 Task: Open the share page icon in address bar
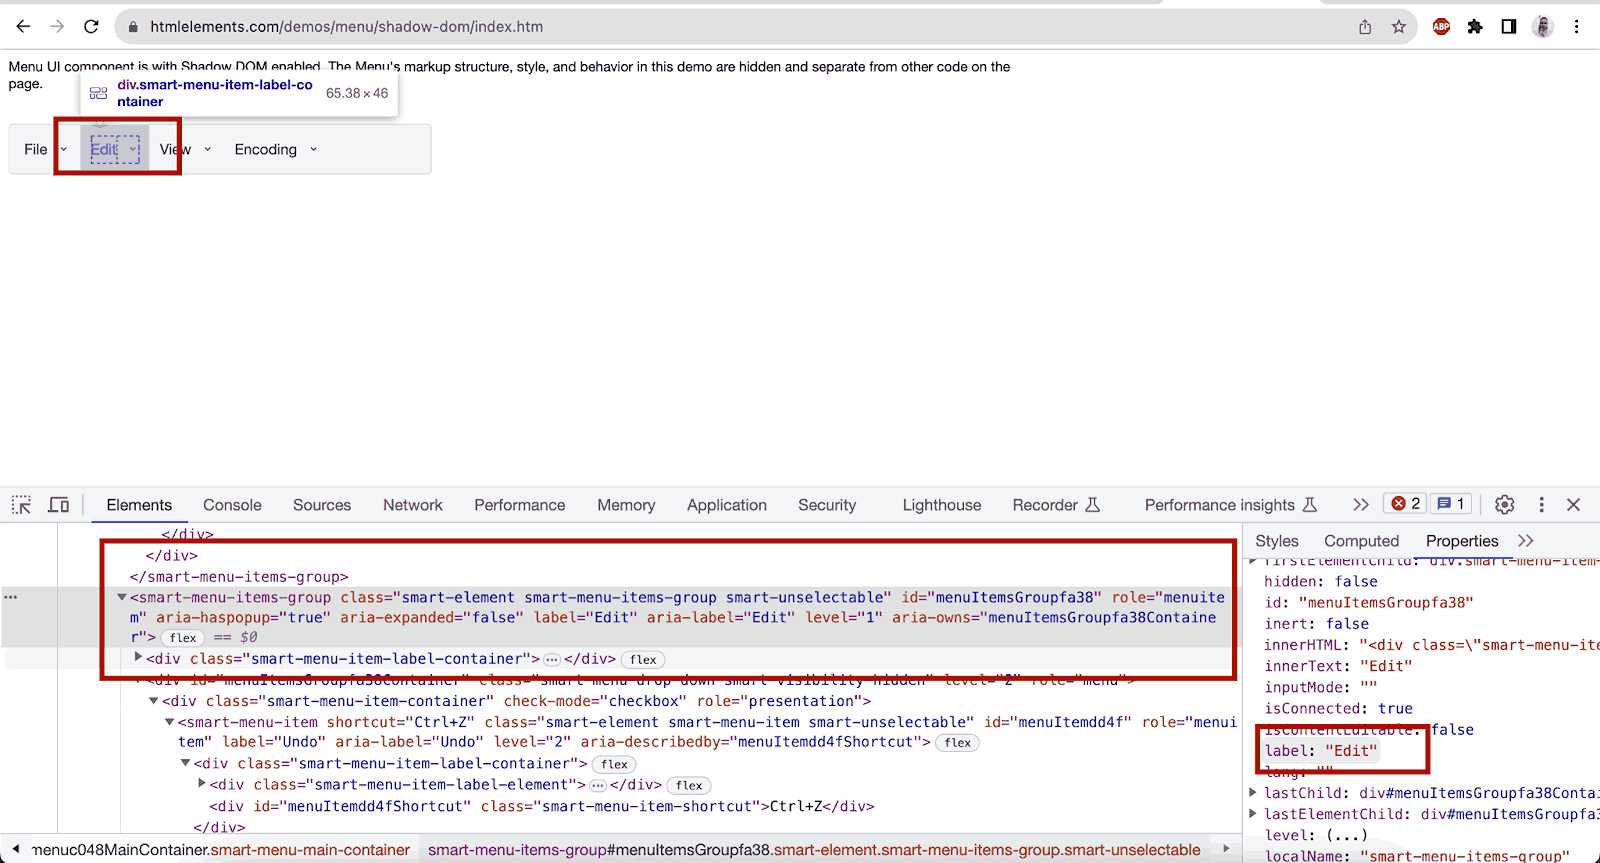(x=1365, y=27)
